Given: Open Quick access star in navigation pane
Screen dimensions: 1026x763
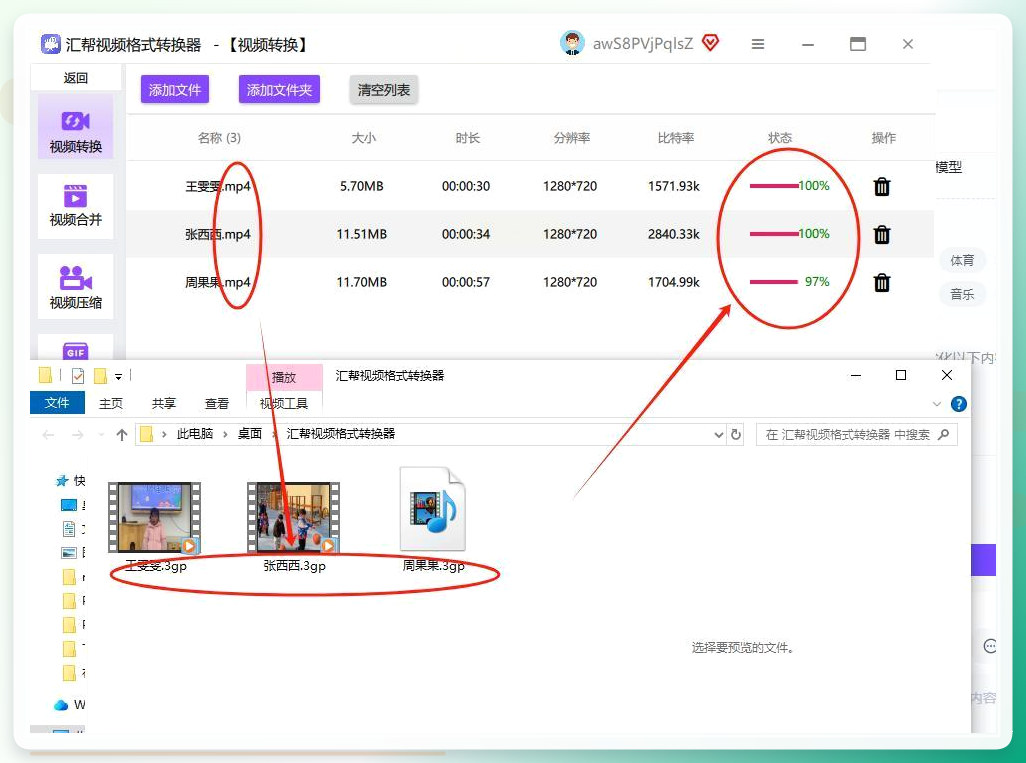Looking at the screenshot, I should pos(62,481).
